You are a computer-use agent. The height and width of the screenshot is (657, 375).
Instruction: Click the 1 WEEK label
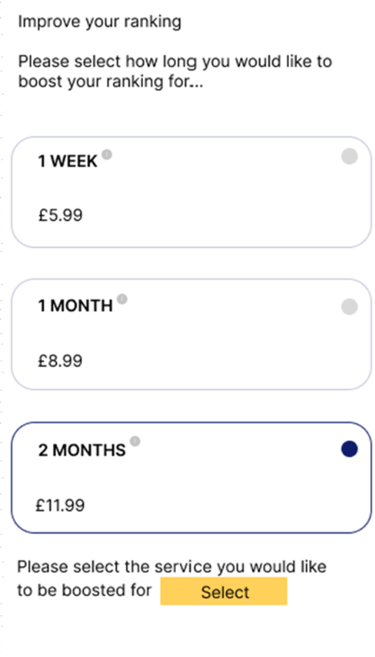coord(68,162)
